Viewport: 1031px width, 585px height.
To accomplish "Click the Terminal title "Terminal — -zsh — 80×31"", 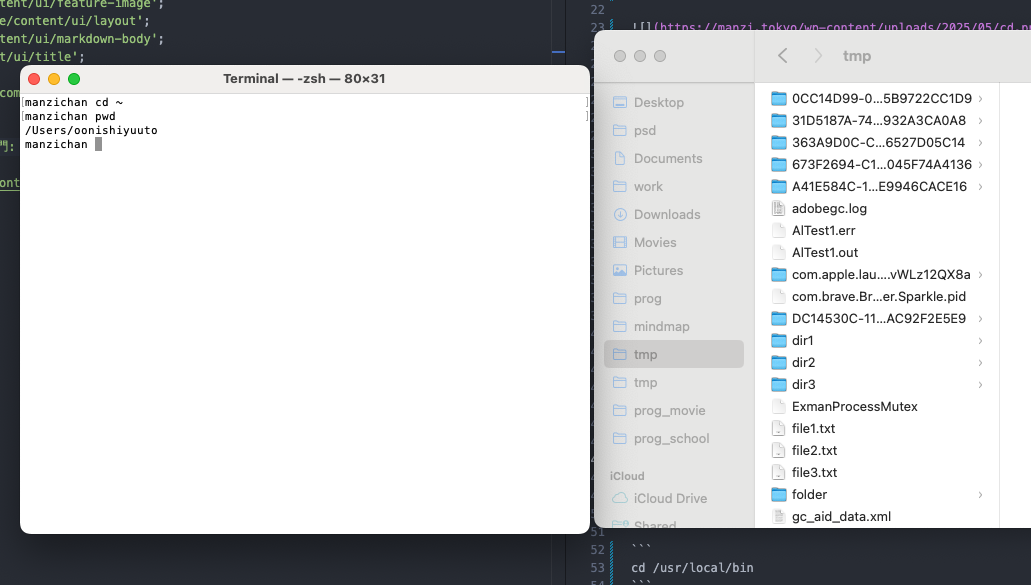I will pos(304,79).
